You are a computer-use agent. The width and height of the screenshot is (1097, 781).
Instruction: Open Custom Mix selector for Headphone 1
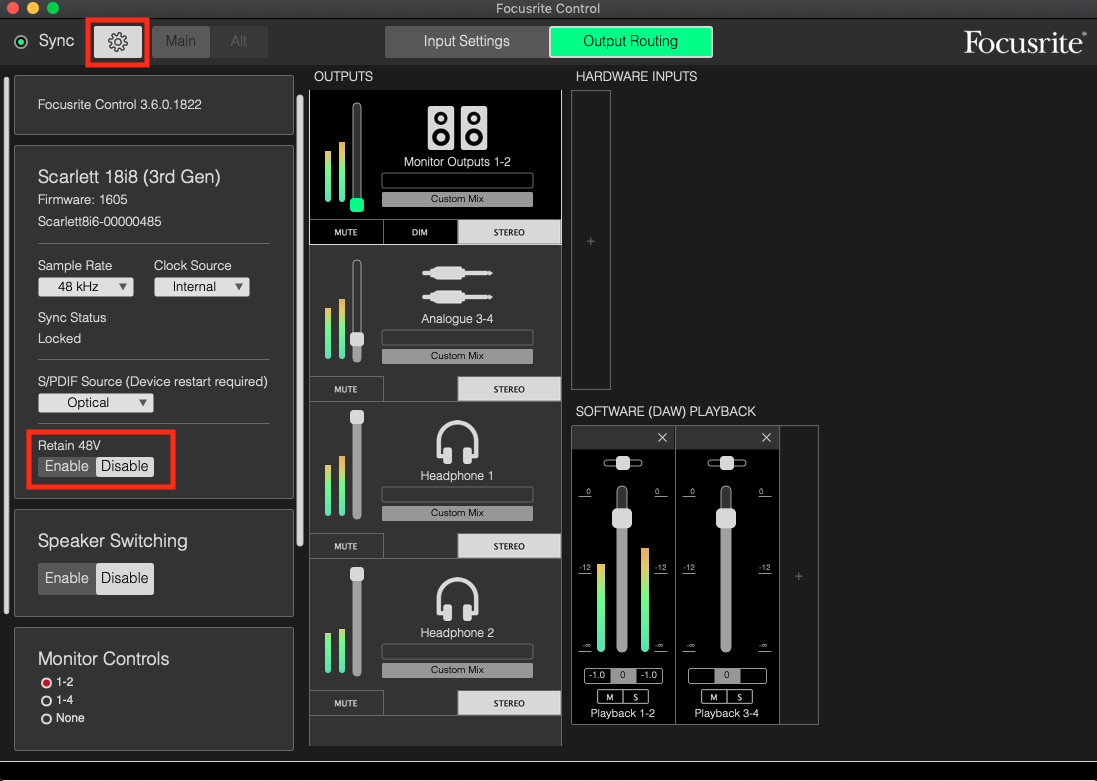click(x=457, y=513)
